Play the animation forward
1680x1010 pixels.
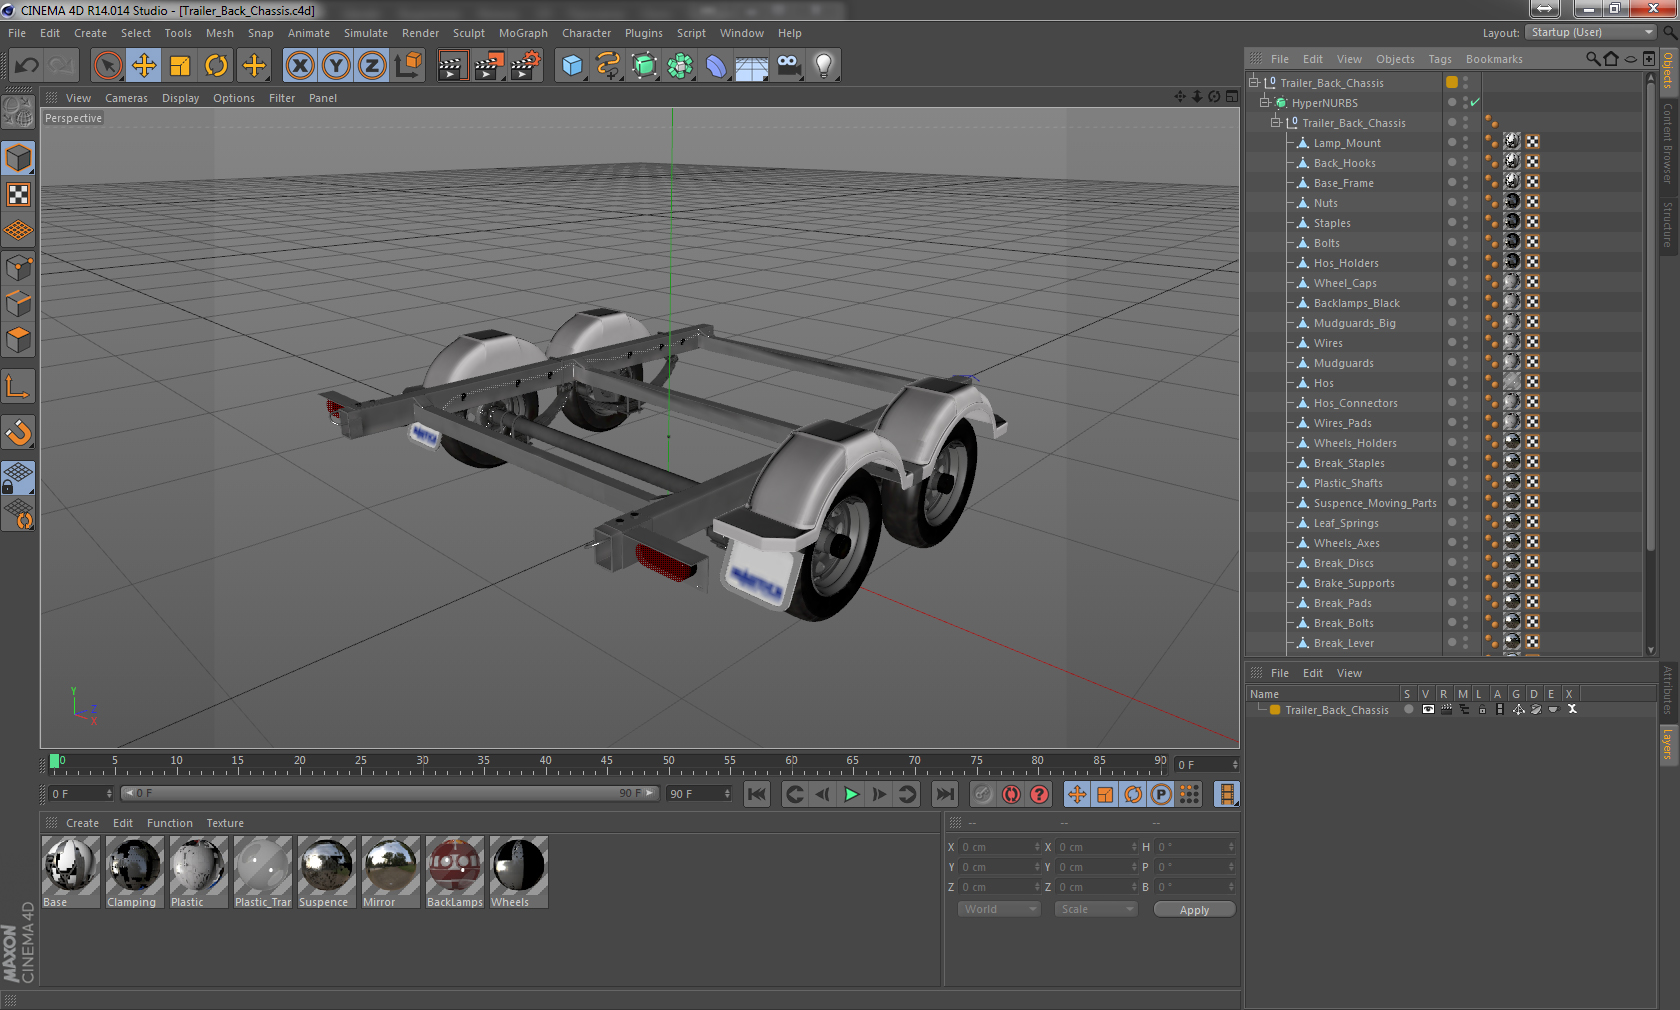coord(851,794)
